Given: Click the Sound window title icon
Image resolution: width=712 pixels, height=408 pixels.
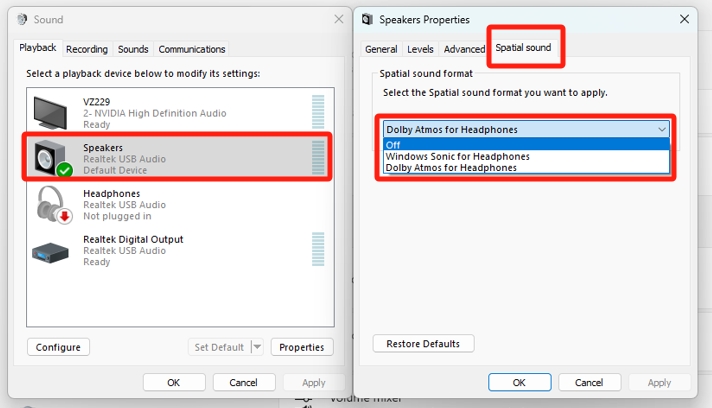Looking at the screenshot, I should [x=22, y=19].
